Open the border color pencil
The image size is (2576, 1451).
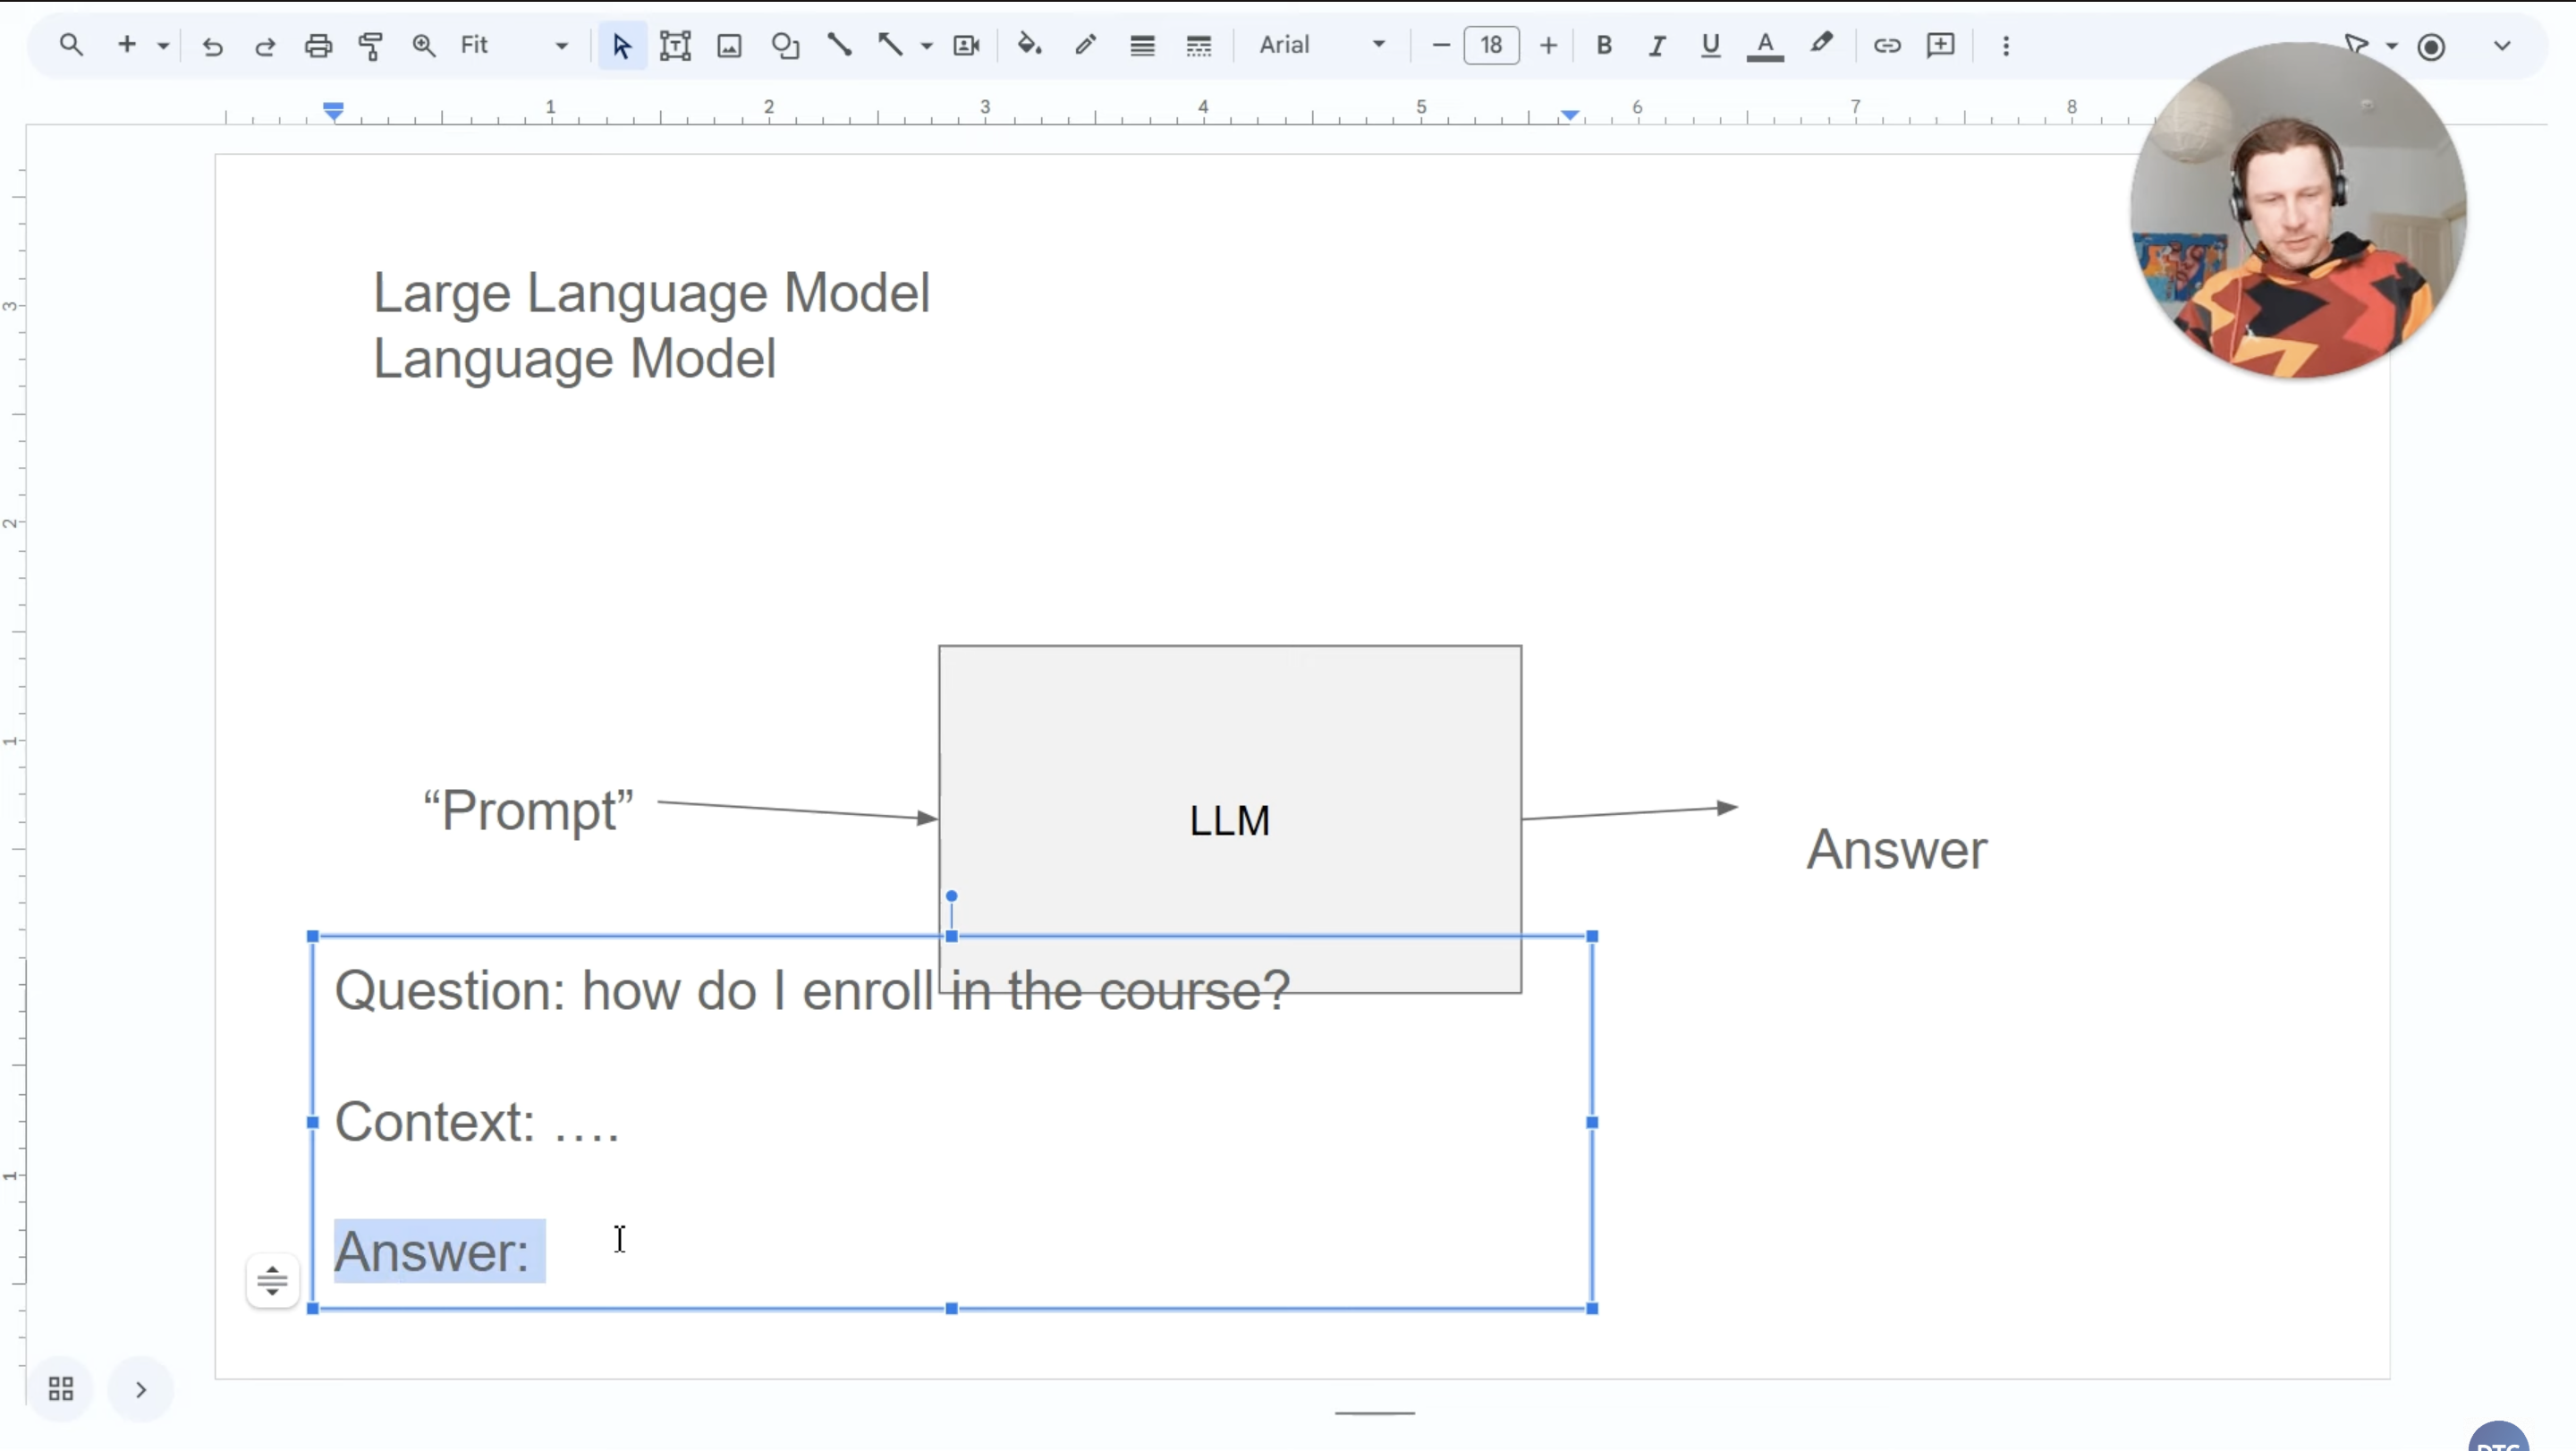1085,45
